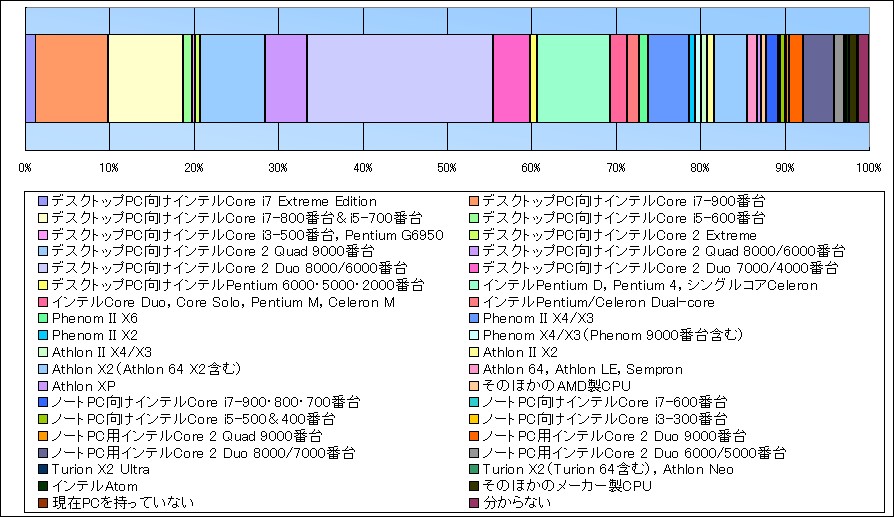Click the 20% axis label
Viewport: 894px width, 517px height.
[194, 168]
